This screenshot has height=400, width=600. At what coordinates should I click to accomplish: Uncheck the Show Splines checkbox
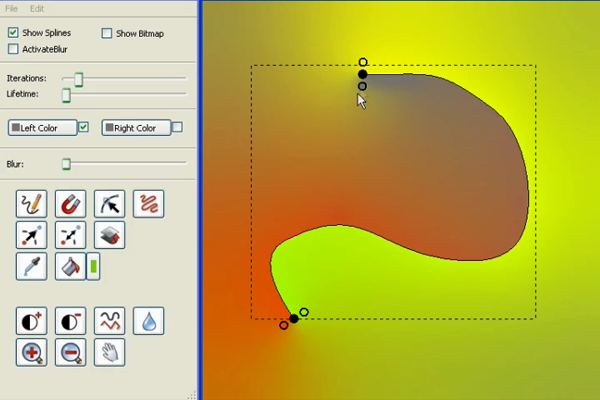(x=13, y=33)
